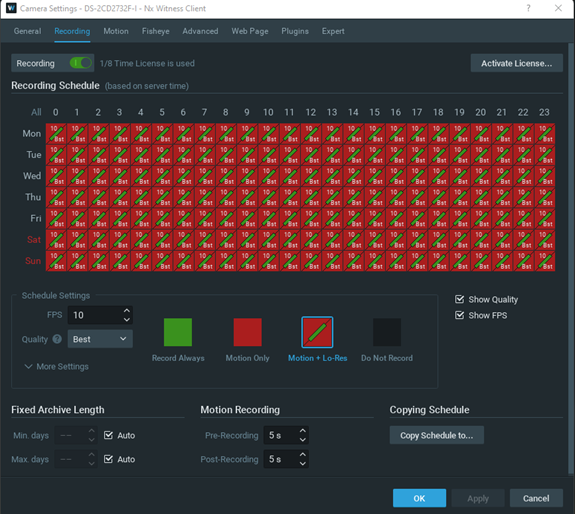Open the Fisheye tab
The width and height of the screenshot is (575, 514).
coord(155,31)
